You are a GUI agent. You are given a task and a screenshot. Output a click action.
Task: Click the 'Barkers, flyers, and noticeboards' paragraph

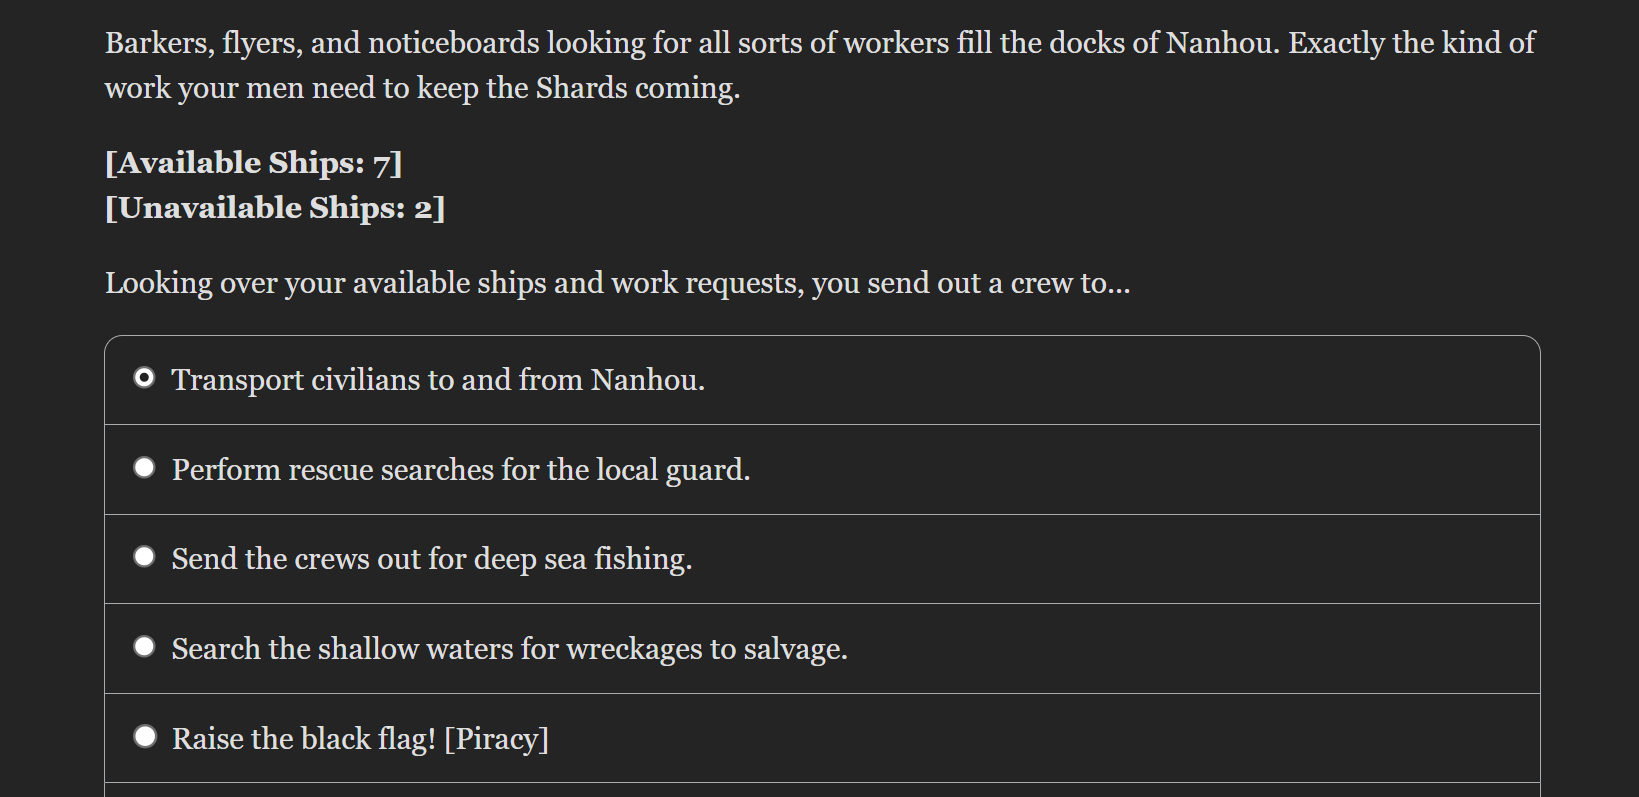coord(820,65)
